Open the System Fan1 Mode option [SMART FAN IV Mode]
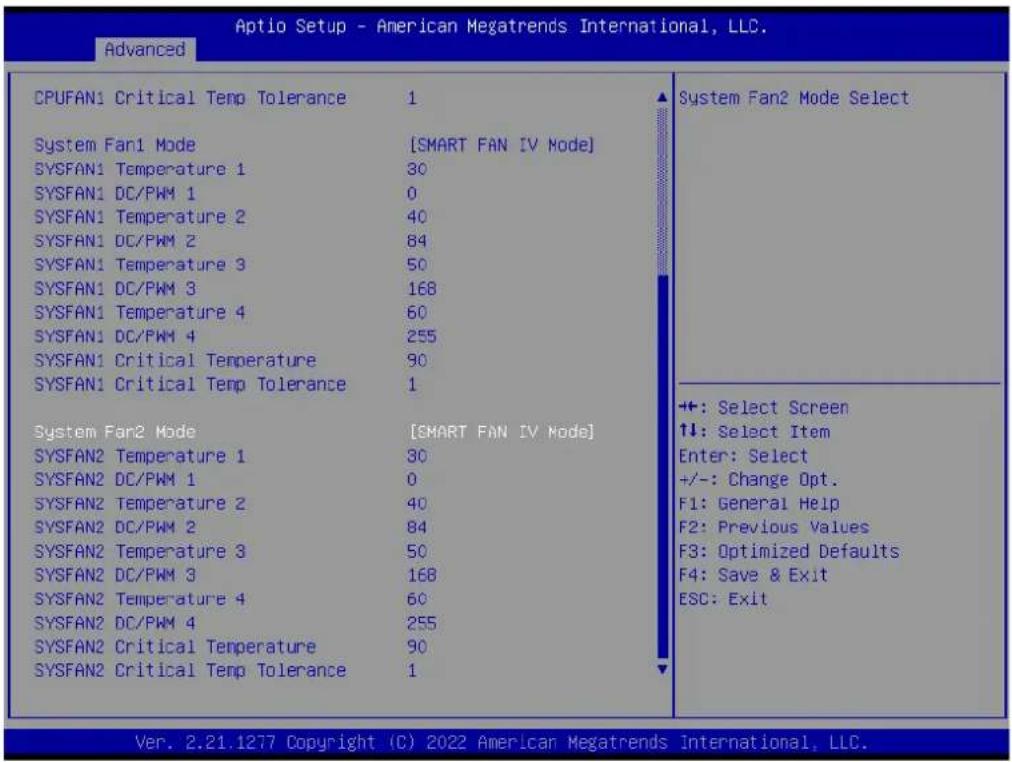Image resolution: width=1012 pixels, height=762 pixels. pos(501,145)
